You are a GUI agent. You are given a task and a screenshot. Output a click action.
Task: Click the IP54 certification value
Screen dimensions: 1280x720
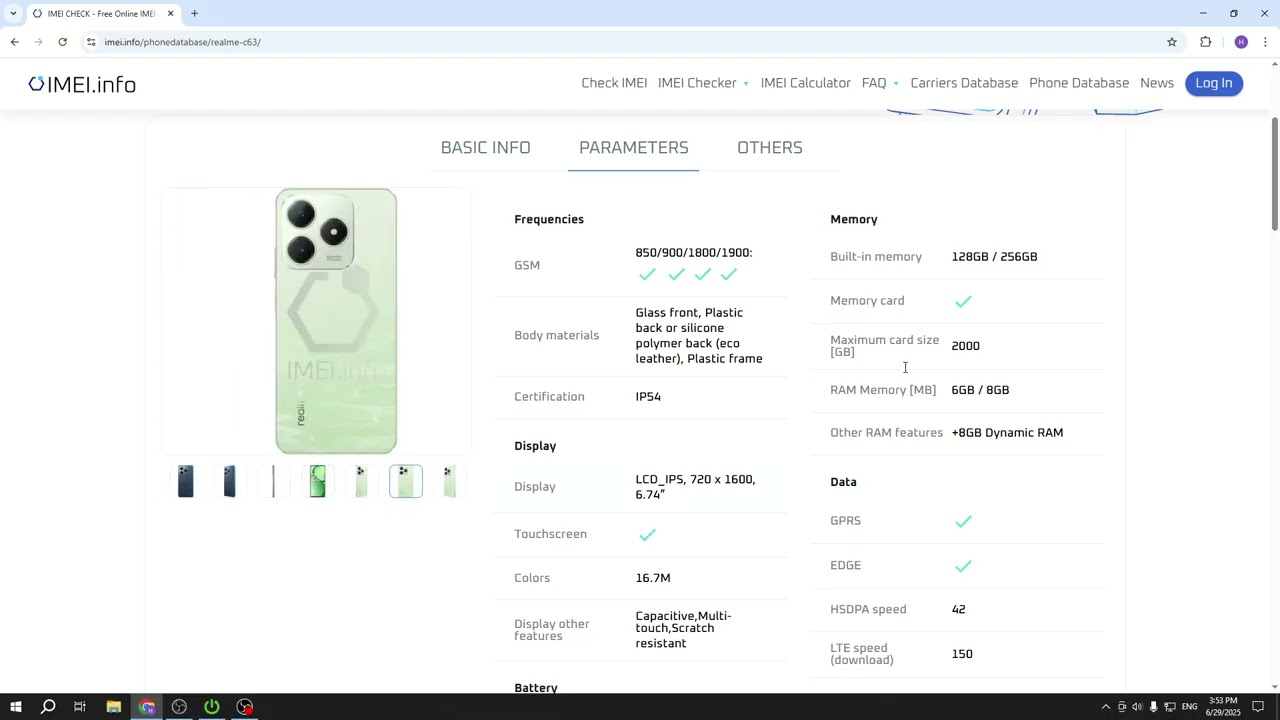tap(648, 397)
